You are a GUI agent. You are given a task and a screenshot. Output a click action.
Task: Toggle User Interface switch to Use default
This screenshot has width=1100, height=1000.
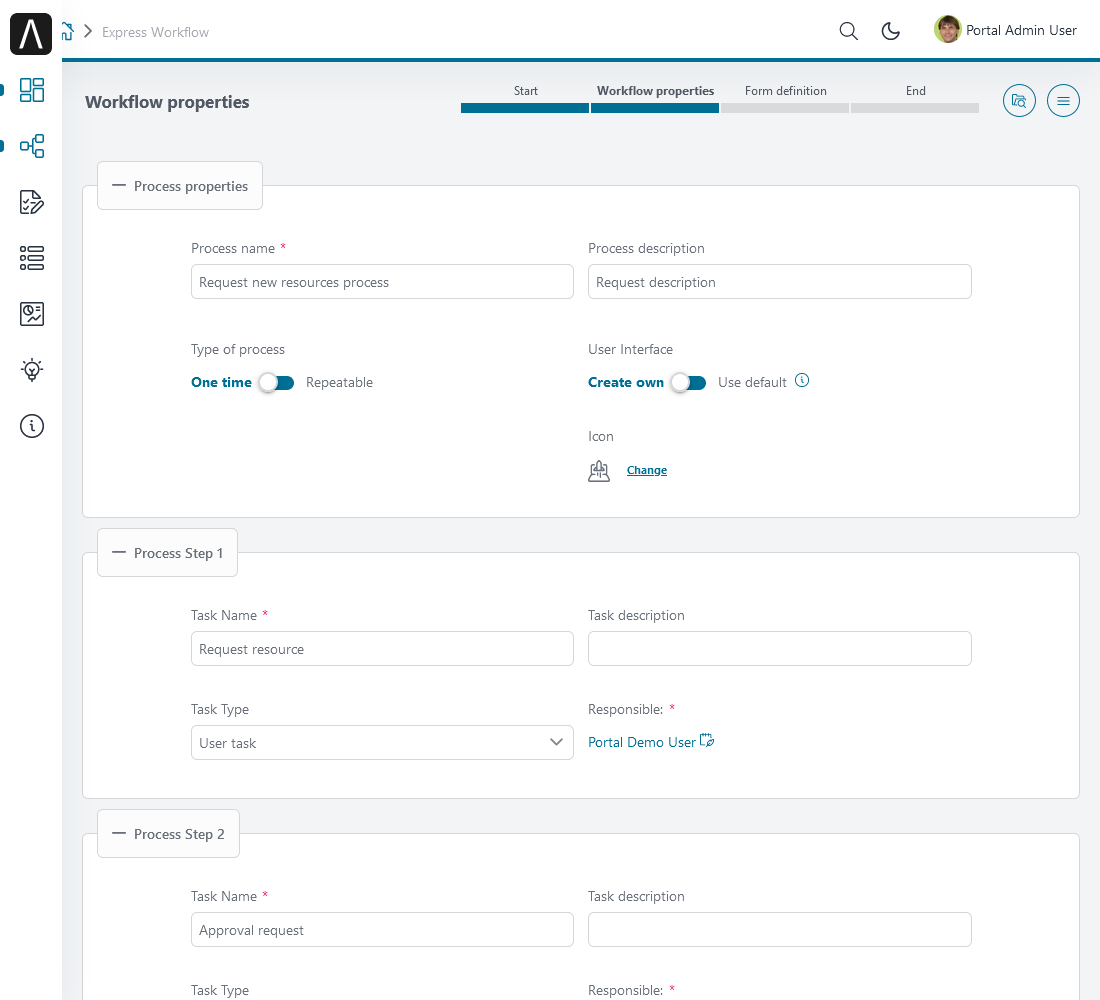tap(689, 383)
